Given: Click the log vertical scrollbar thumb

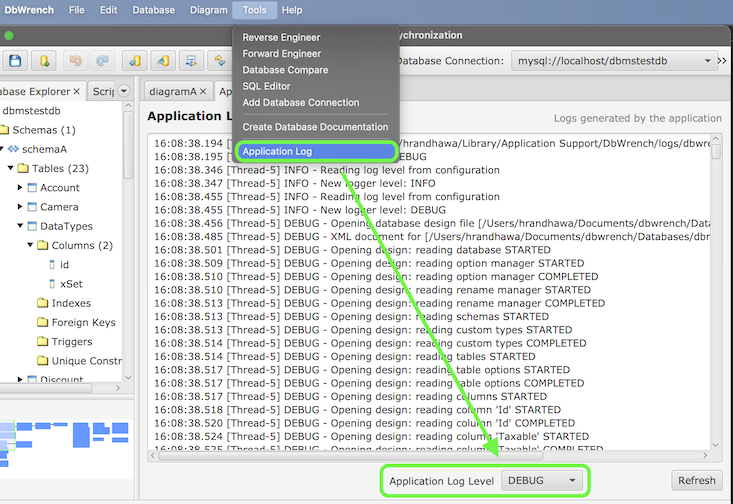Looking at the screenshot, I should coord(716,151).
